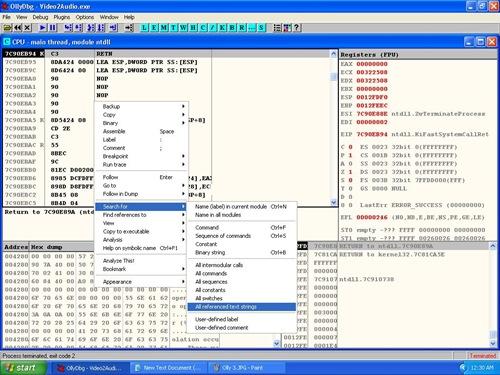Open the Help question mark toolbar icon
The width and height of the screenshot is (500, 375).
[297, 27]
